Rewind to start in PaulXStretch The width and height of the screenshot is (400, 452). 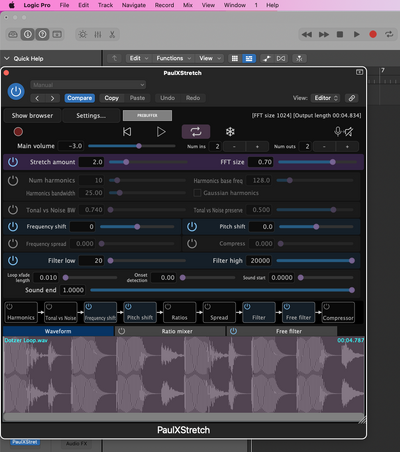127,132
